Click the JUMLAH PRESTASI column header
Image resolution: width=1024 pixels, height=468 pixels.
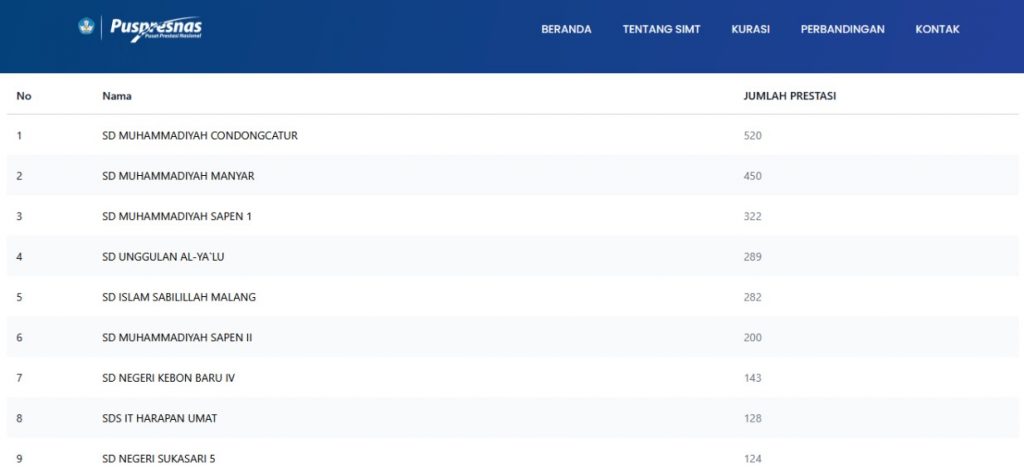789,96
